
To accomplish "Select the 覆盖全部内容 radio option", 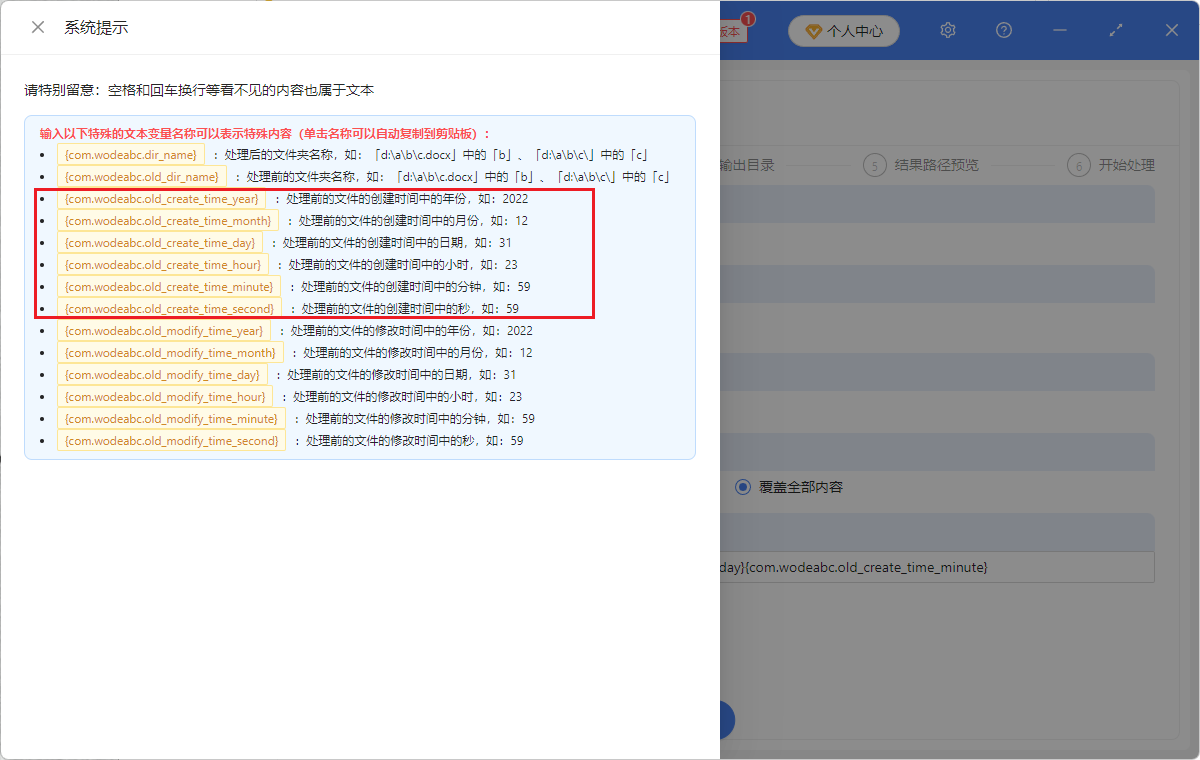I will pyautogui.click(x=741, y=487).
